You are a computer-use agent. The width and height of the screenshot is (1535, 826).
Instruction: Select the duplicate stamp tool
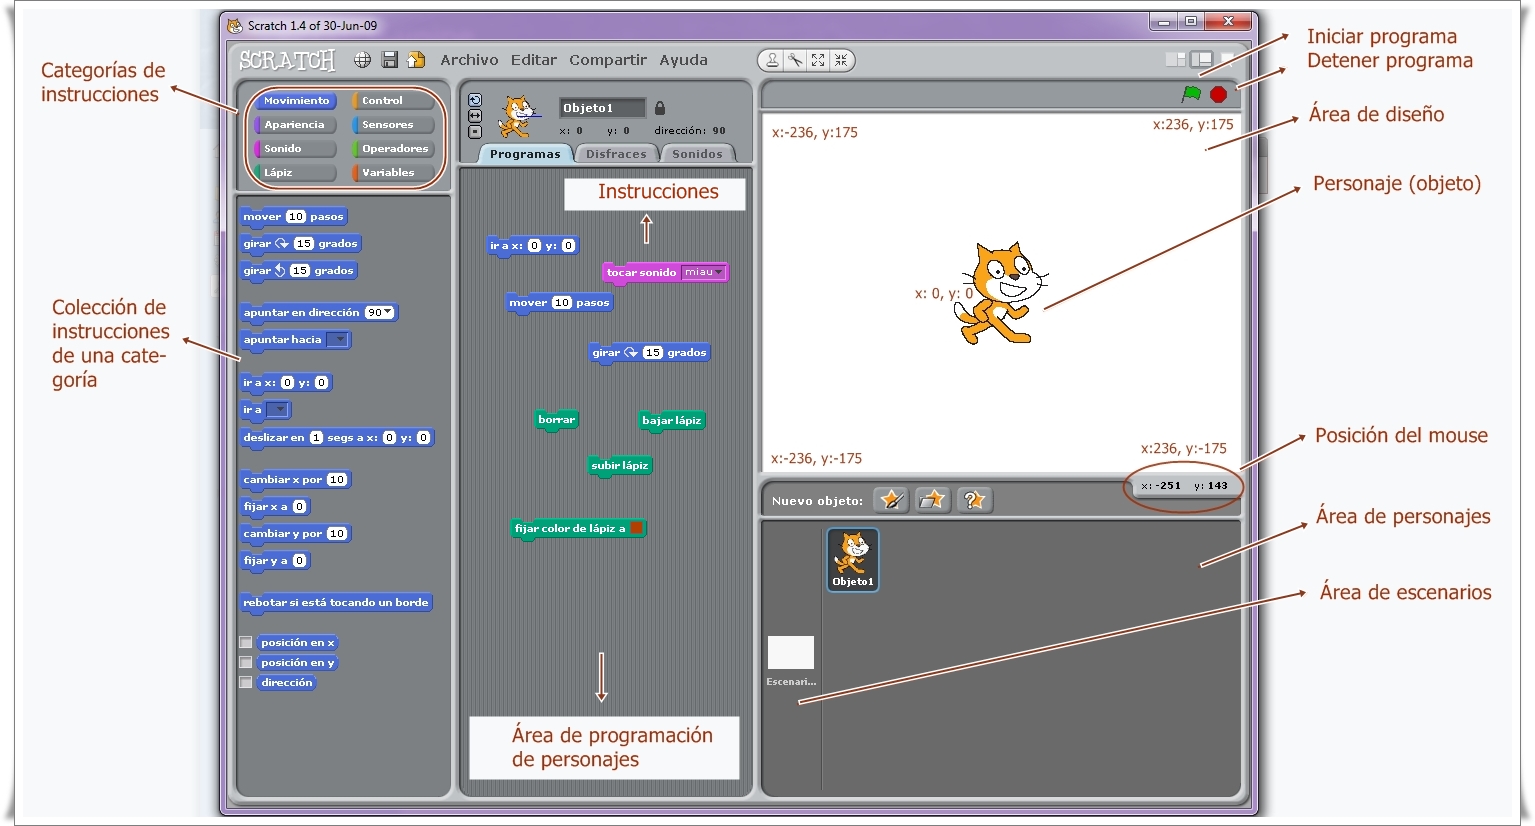tap(772, 60)
